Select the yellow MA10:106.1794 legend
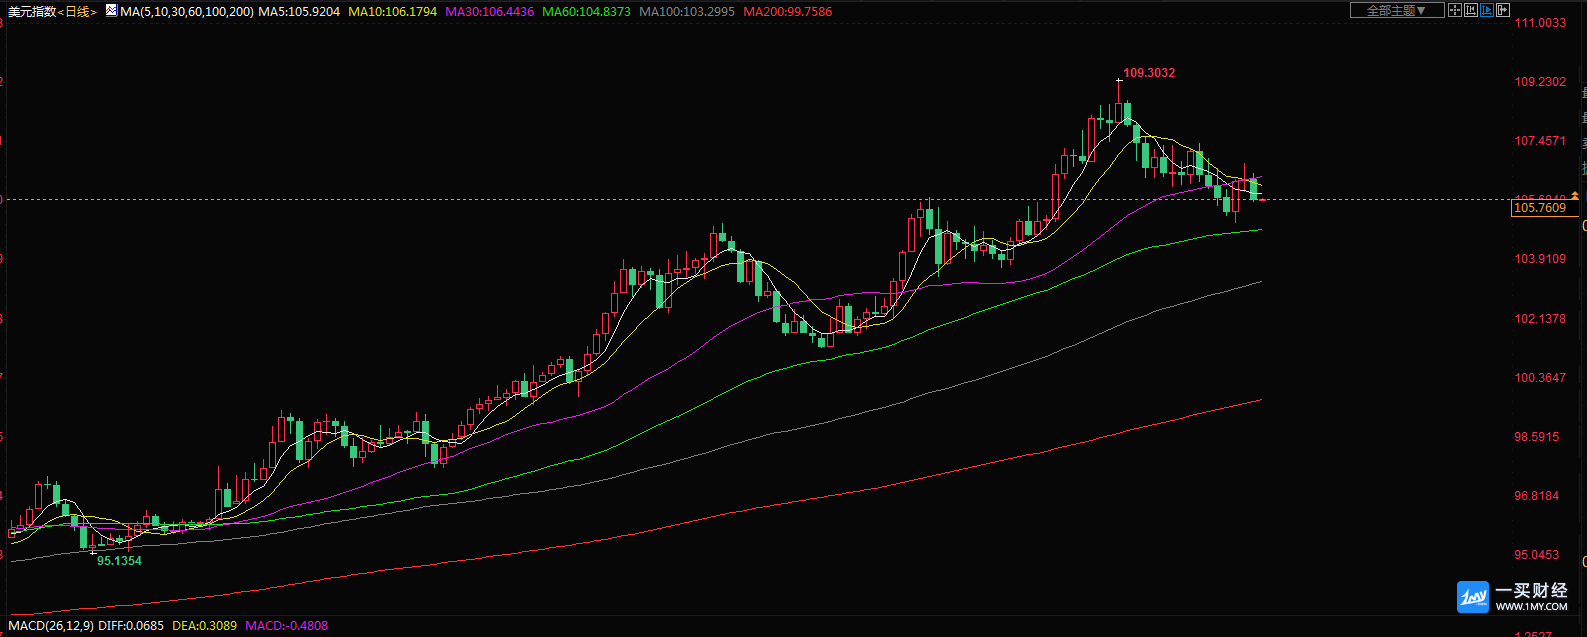Screen dimensions: 1587x637 point(393,12)
